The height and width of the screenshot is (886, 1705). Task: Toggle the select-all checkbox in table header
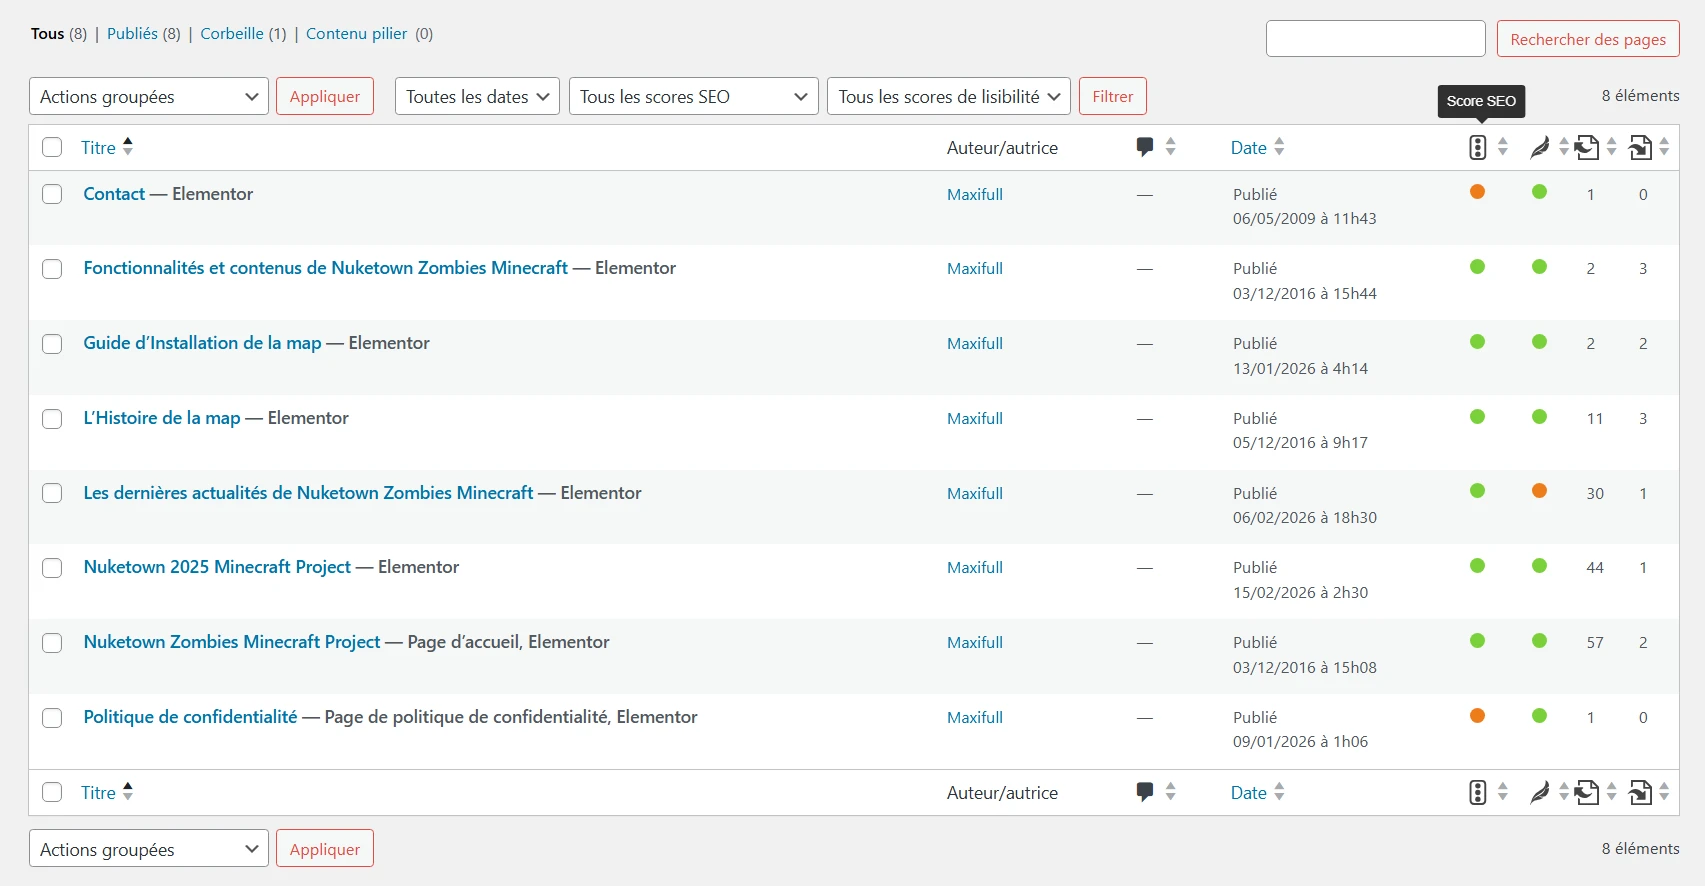pos(52,148)
